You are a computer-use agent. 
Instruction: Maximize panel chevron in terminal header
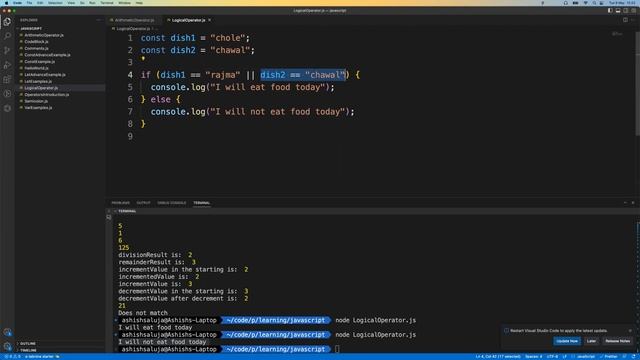point(625,203)
